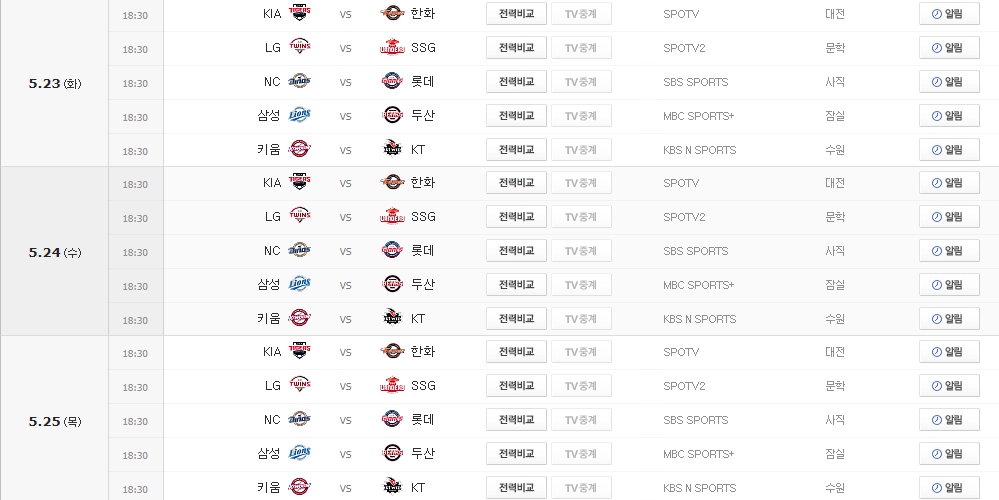Open 전력비교 for 키움 vs KT on 5.25
The width and height of the screenshot is (999, 500).
[x=516, y=487]
